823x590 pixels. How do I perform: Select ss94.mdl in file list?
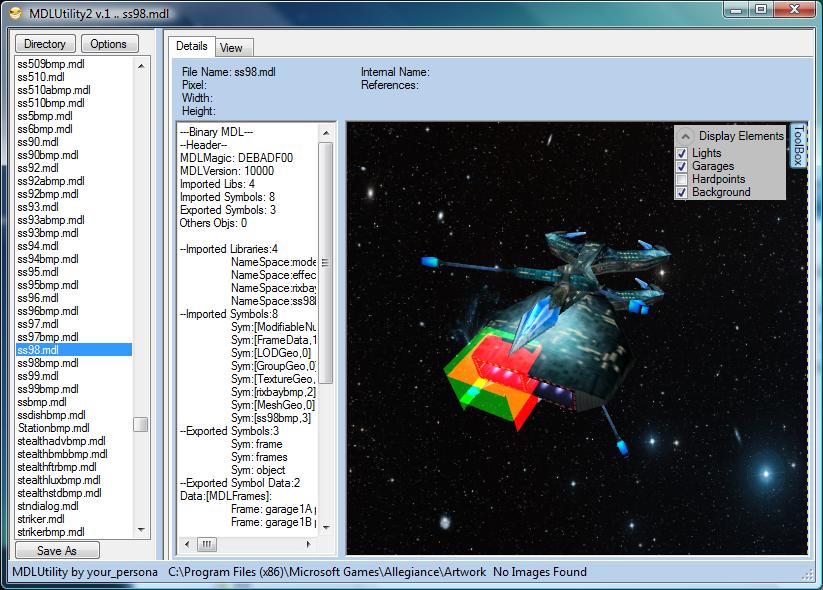pos(38,246)
